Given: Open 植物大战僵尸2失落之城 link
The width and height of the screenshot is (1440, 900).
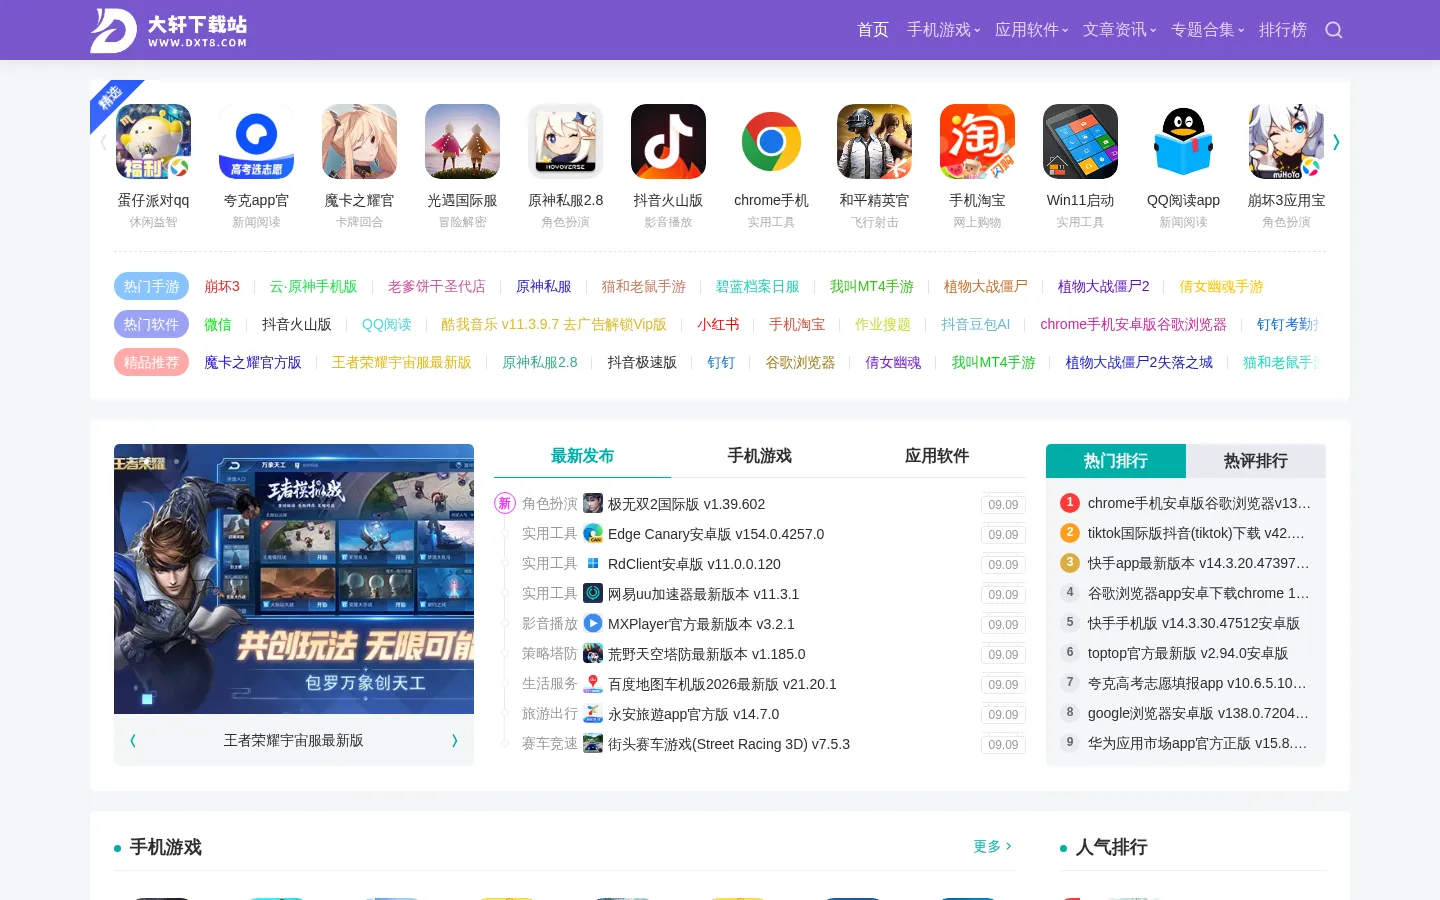Looking at the screenshot, I should 1139,362.
